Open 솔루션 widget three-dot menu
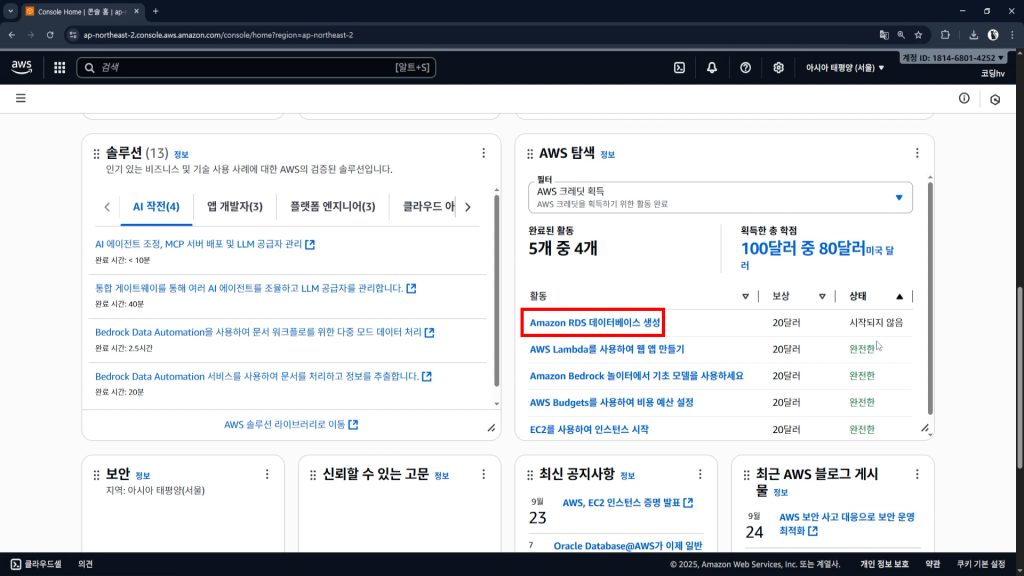 (x=483, y=153)
